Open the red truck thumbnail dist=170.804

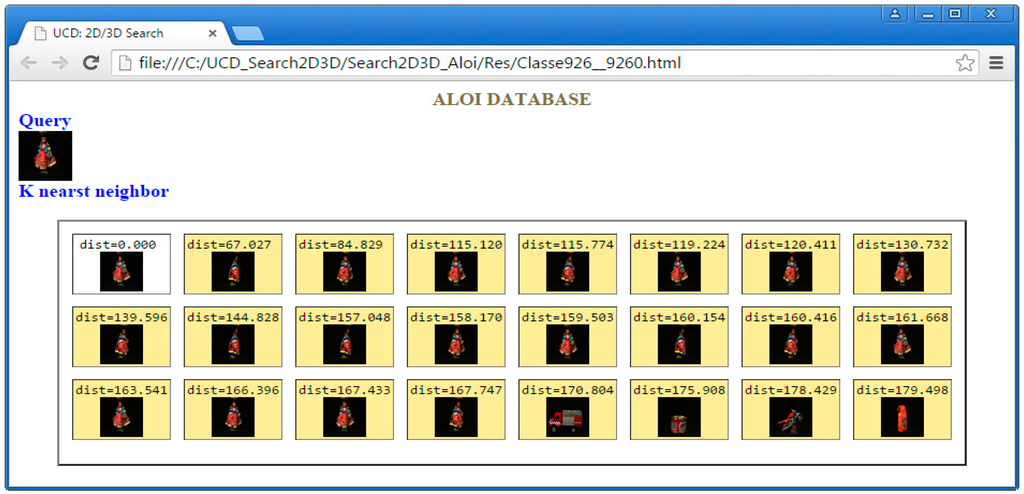click(568, 417)
